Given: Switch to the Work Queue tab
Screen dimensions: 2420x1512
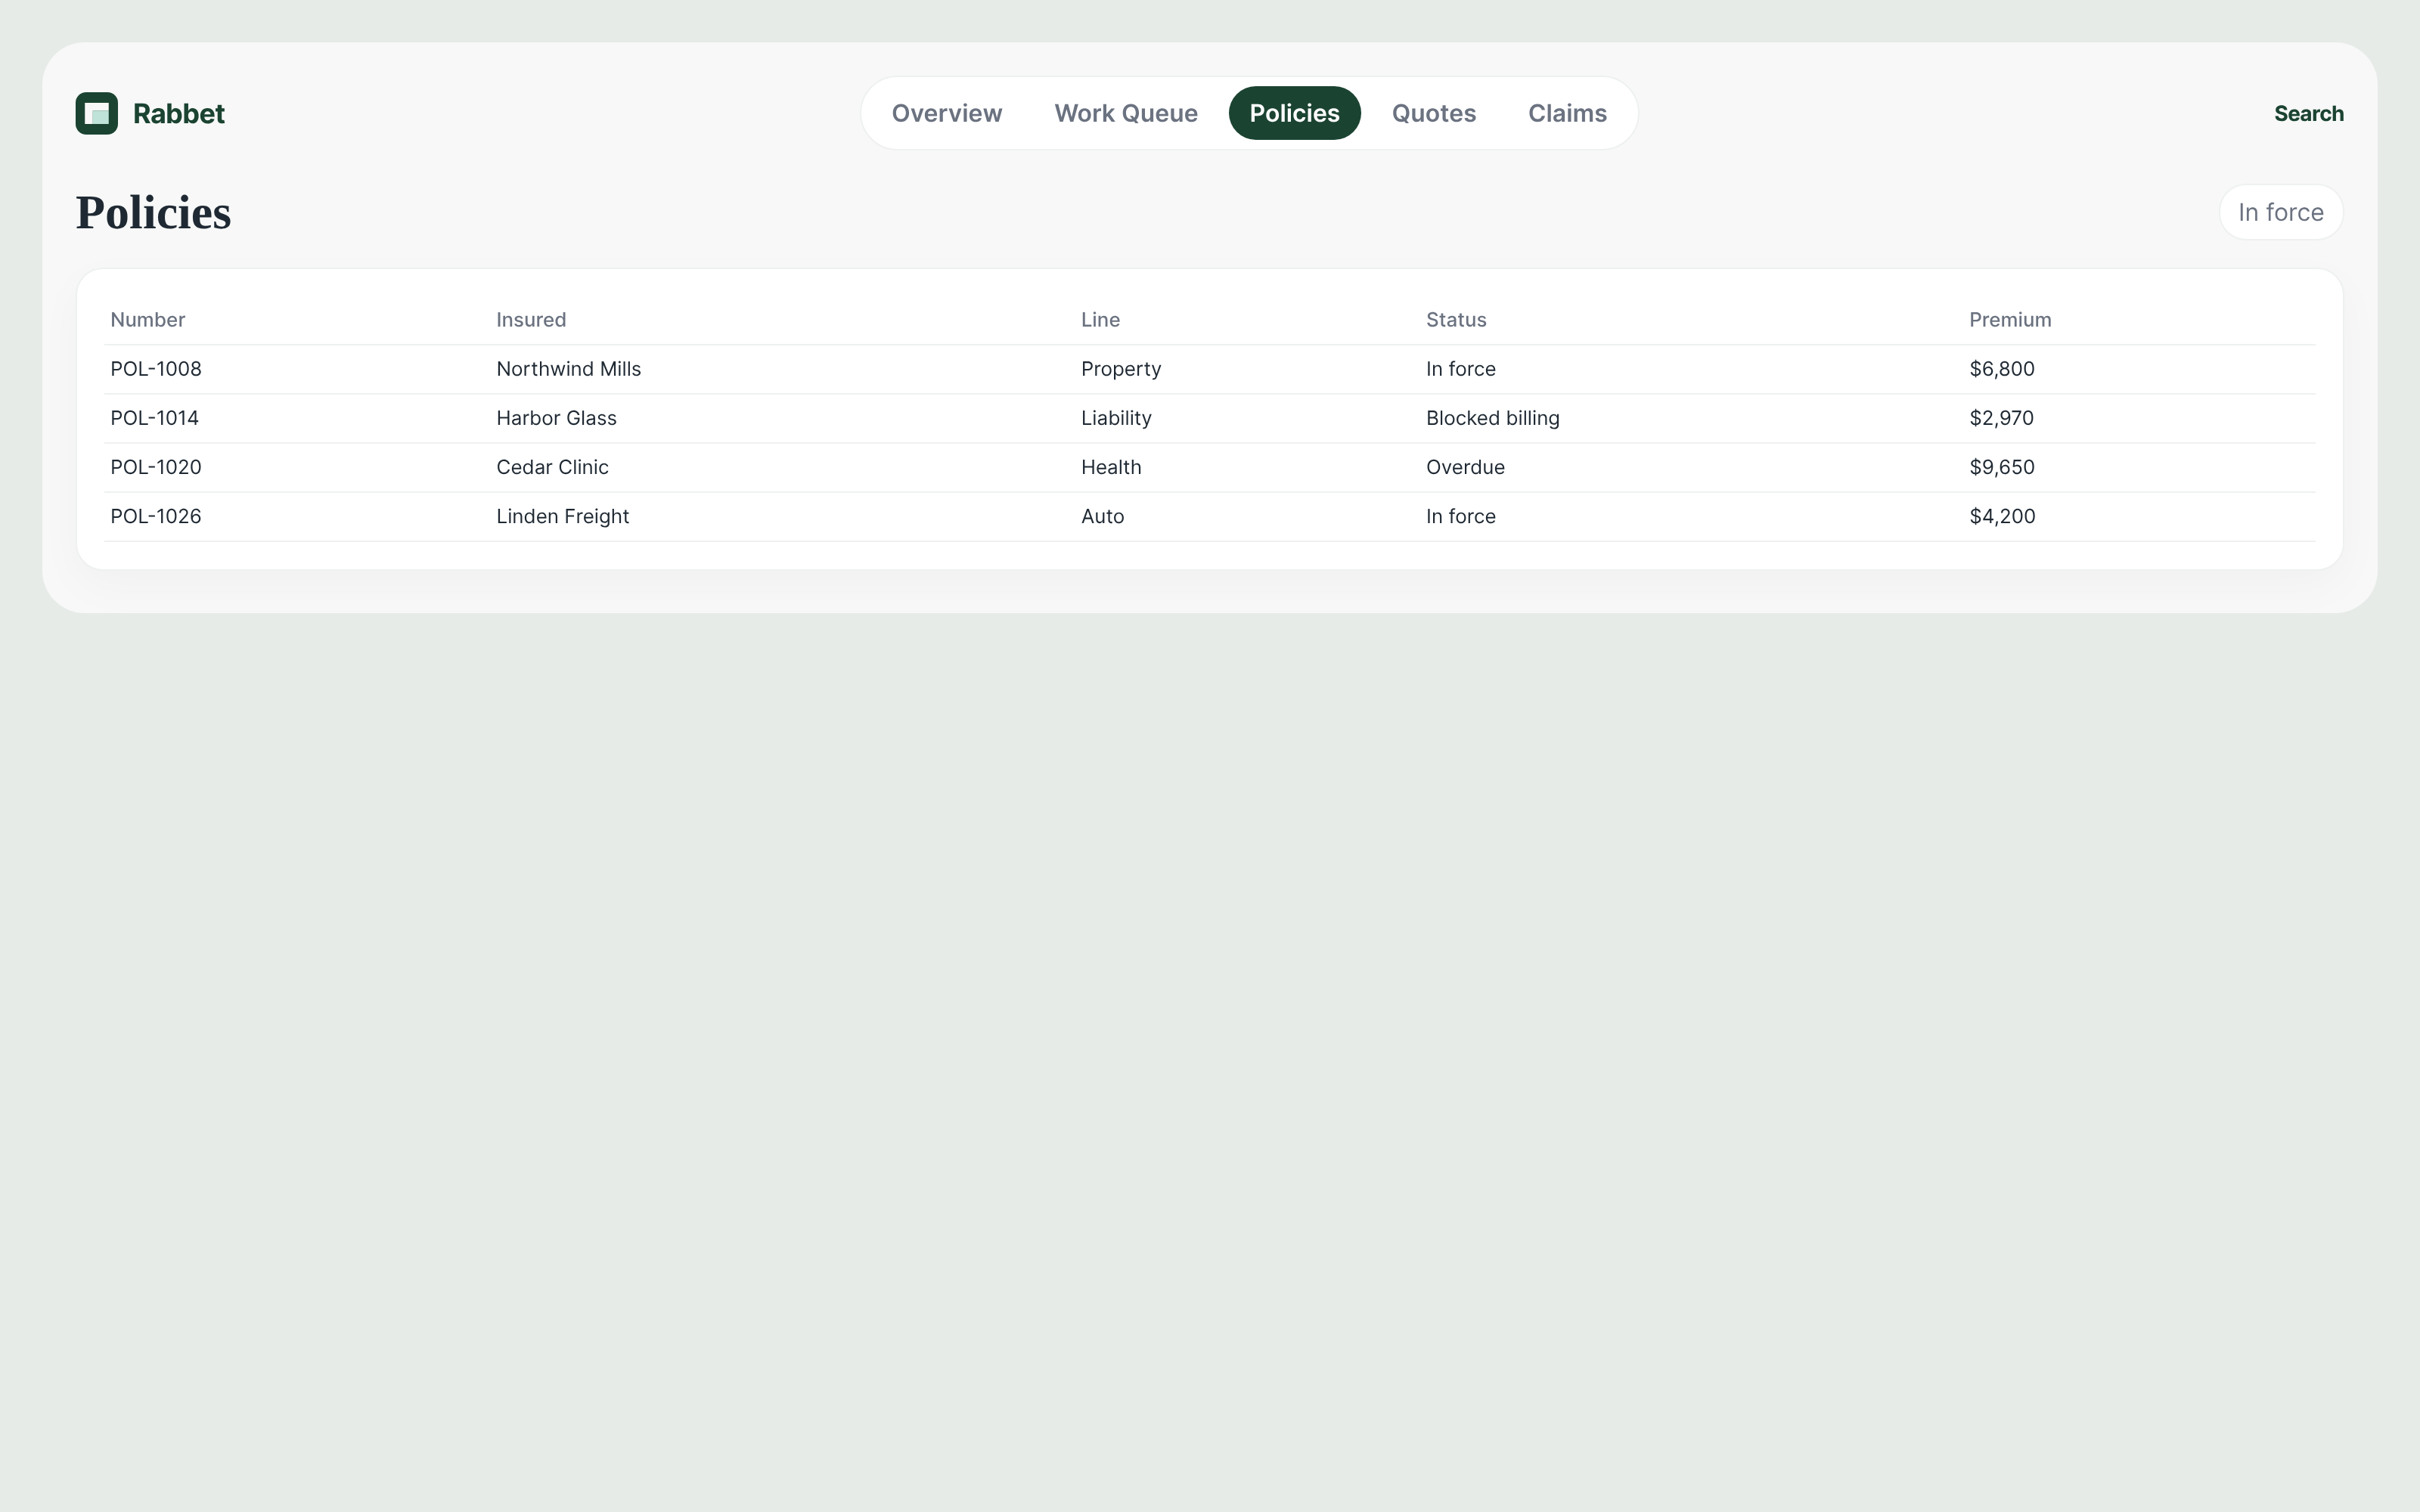Looking at the screenshot, I should click(x=1126, y=113).
